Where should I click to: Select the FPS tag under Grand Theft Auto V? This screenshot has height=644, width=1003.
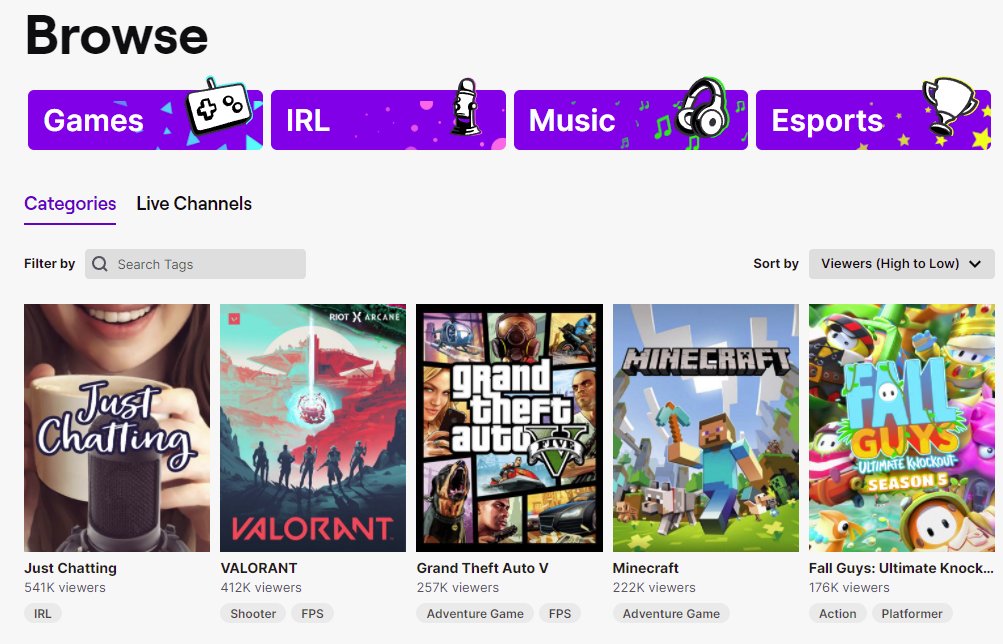tap(560, 613)
